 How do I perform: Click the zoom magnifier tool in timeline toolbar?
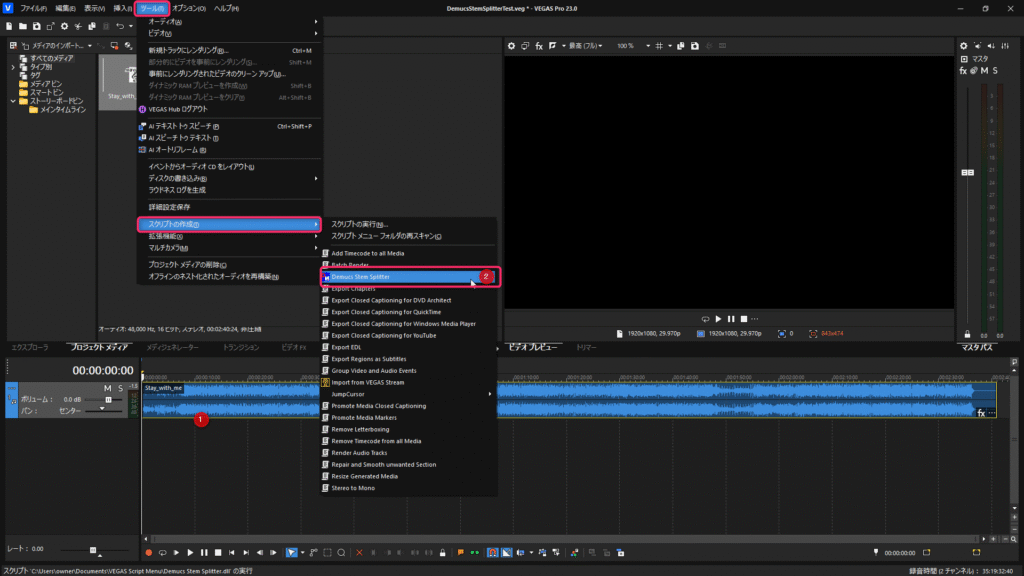coord(341,552)
